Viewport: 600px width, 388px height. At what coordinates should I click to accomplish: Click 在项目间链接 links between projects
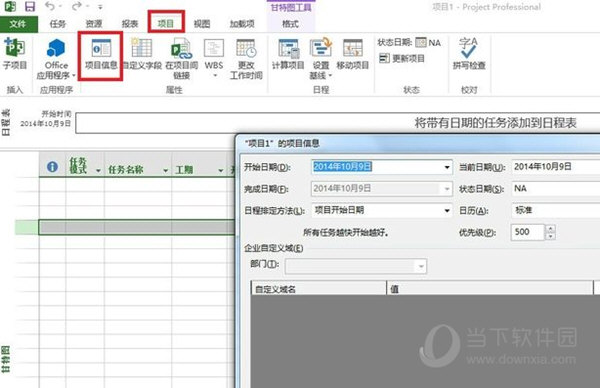coord(181,58)
